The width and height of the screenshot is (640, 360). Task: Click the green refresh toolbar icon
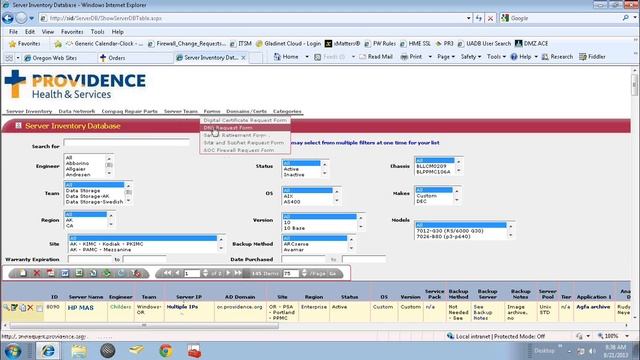point(107,273)
